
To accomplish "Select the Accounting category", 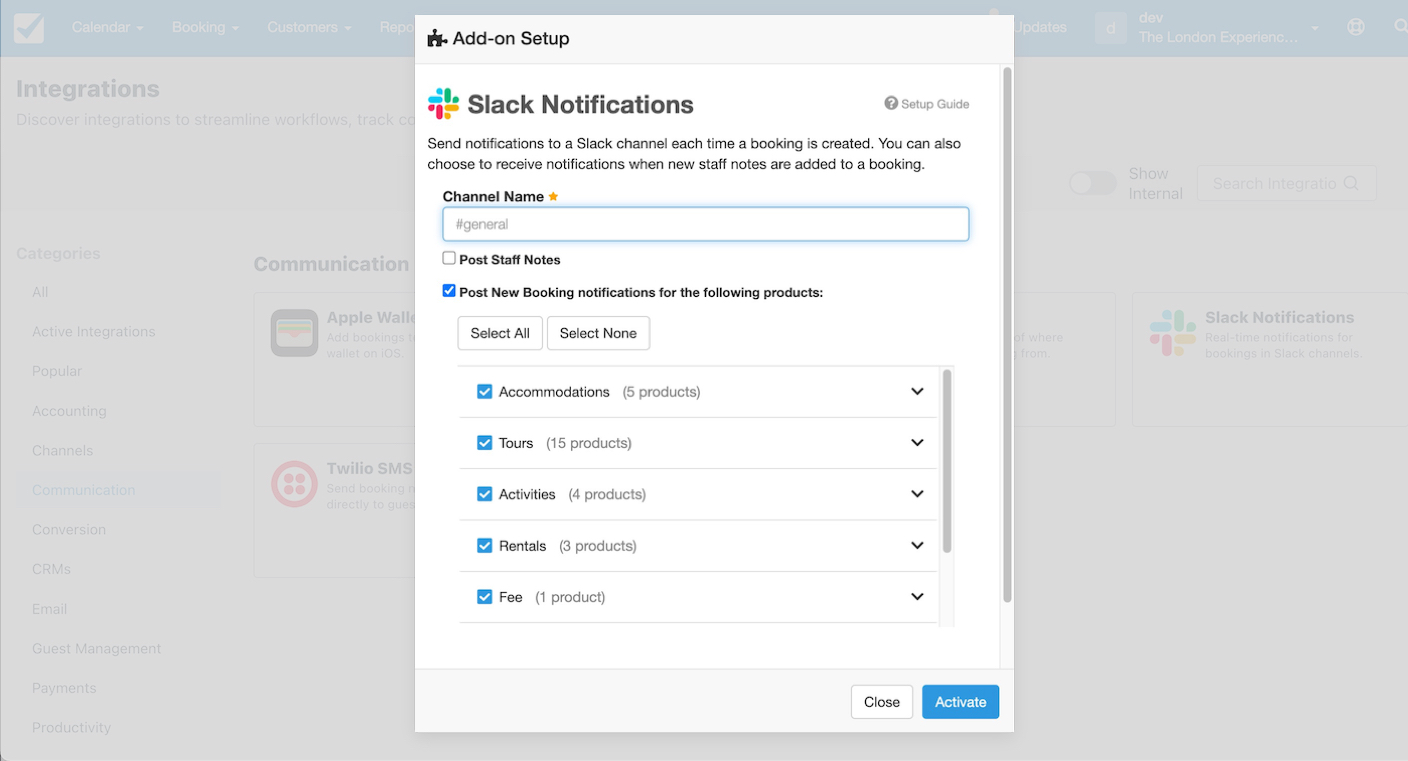I will (x=69, y=411).
